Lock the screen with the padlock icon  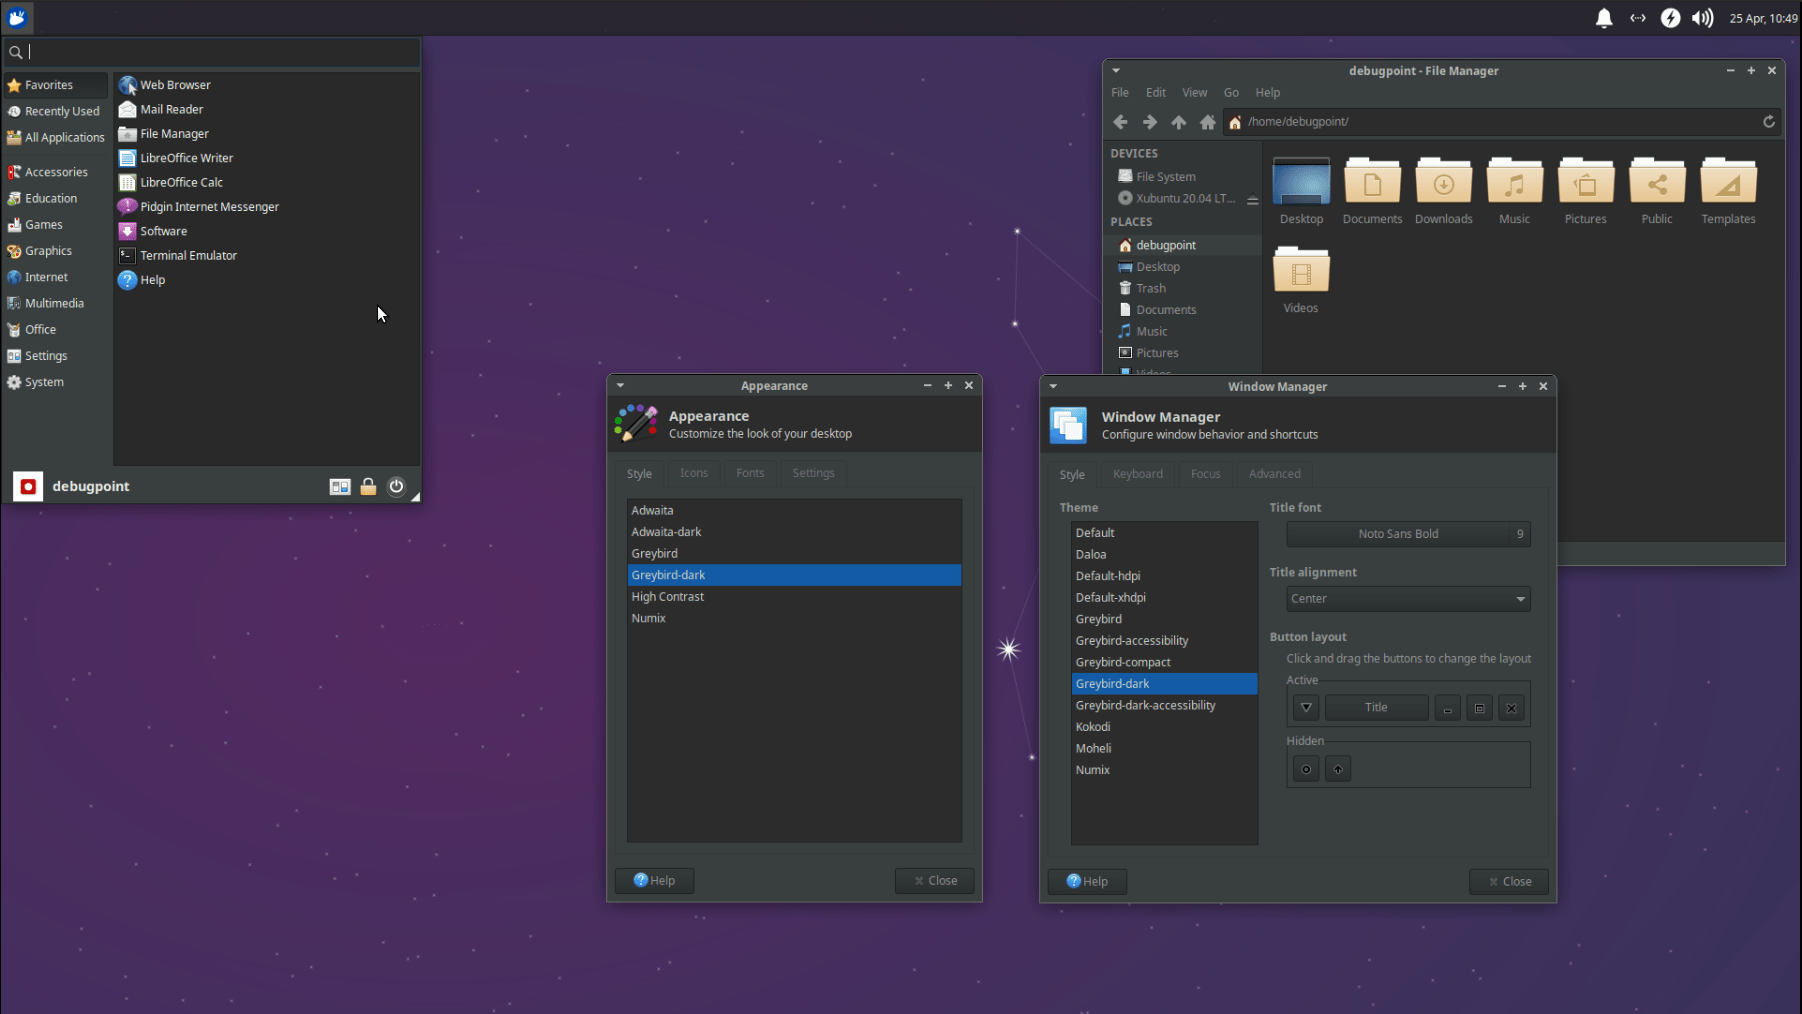point(368,486)
